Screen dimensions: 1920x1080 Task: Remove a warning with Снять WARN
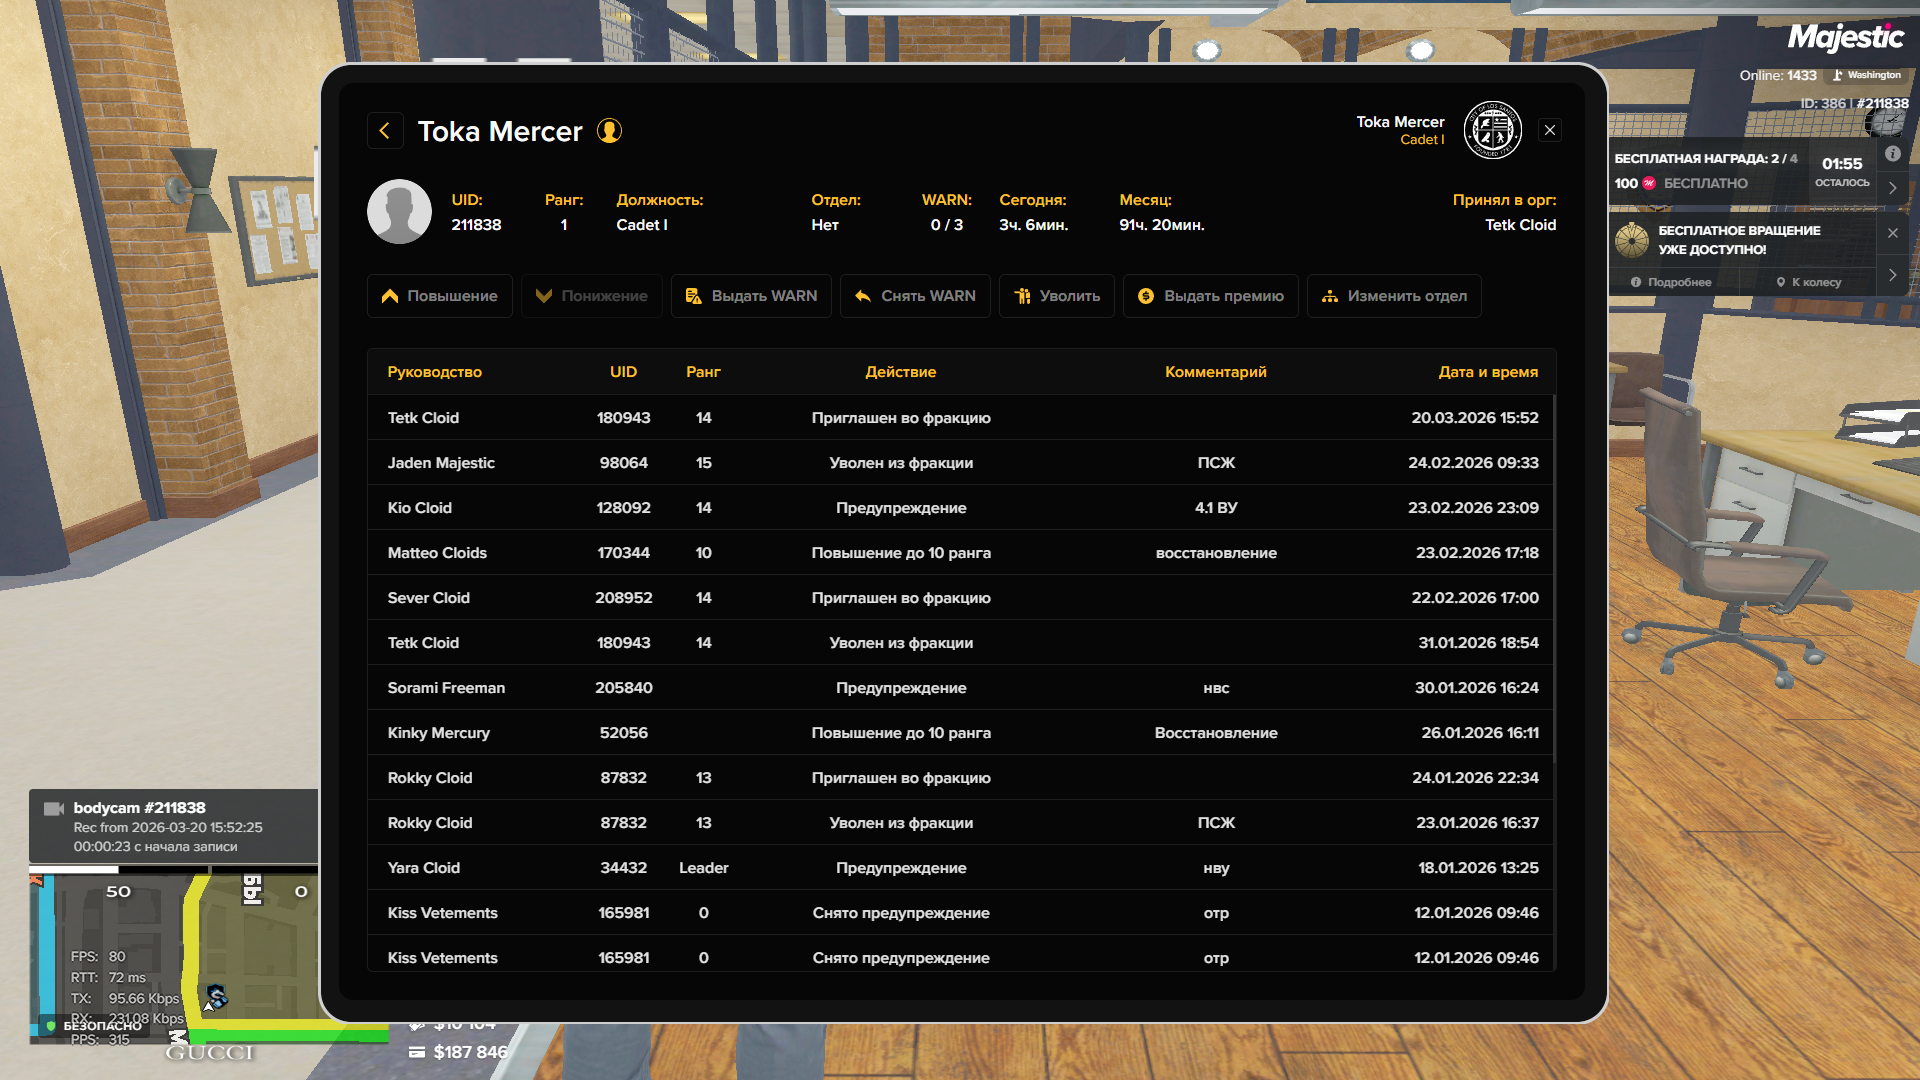tap(915, 296)
